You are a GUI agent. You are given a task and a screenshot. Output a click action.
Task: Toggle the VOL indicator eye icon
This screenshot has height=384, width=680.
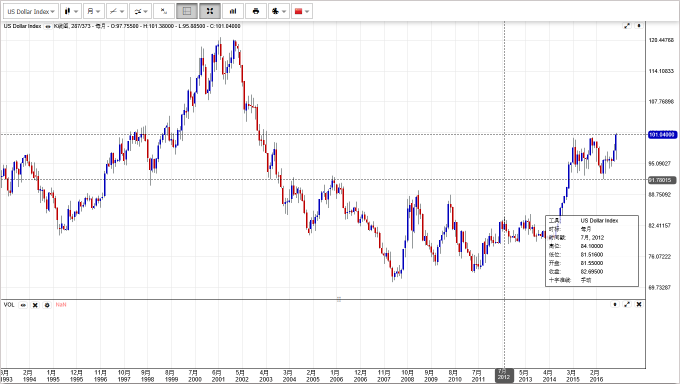click(x=23, y=305)
